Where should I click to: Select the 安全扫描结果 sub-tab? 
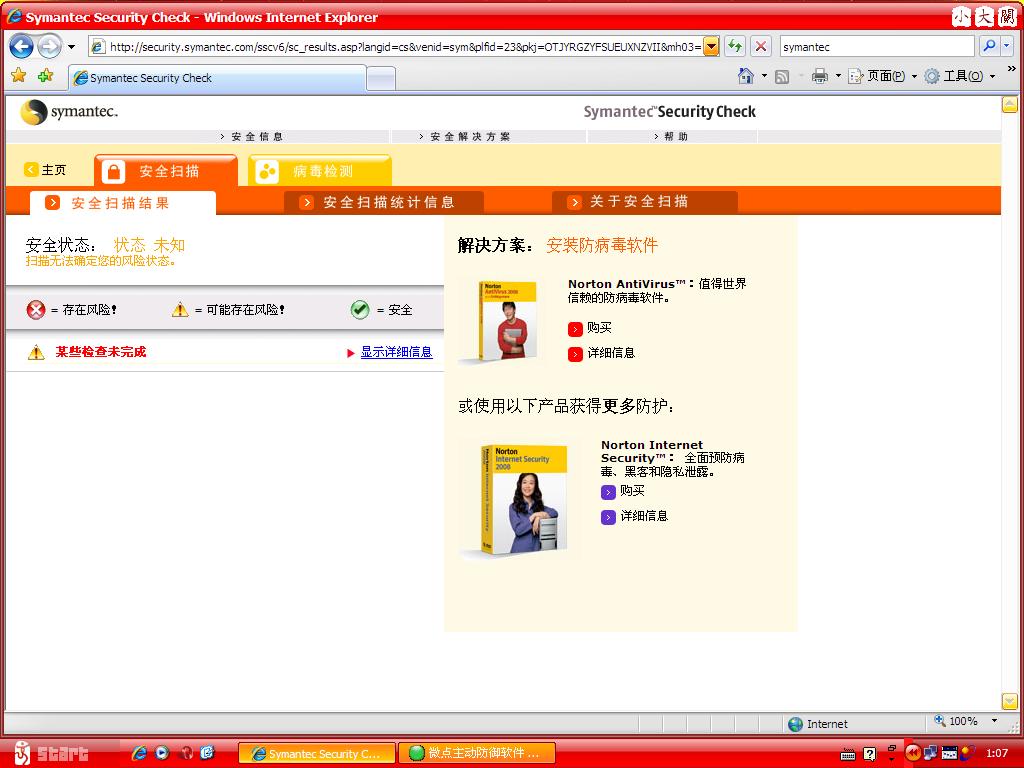[123, 202]
